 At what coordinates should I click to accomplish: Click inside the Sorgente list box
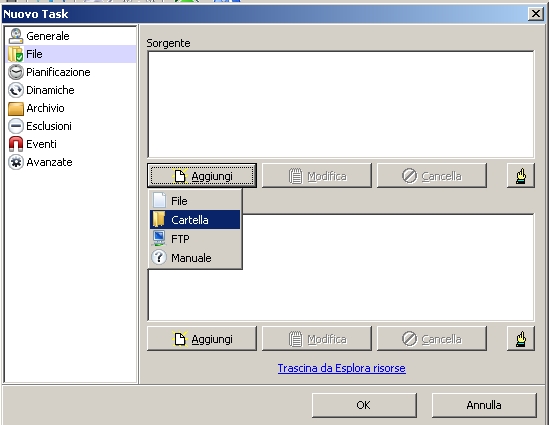[341, 105]
